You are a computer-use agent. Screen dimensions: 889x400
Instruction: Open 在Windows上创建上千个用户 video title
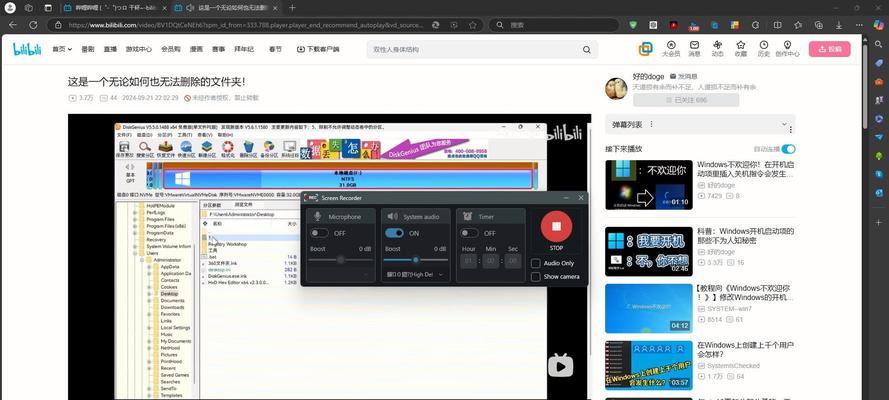pyautogui.click(x=745, y=349)
